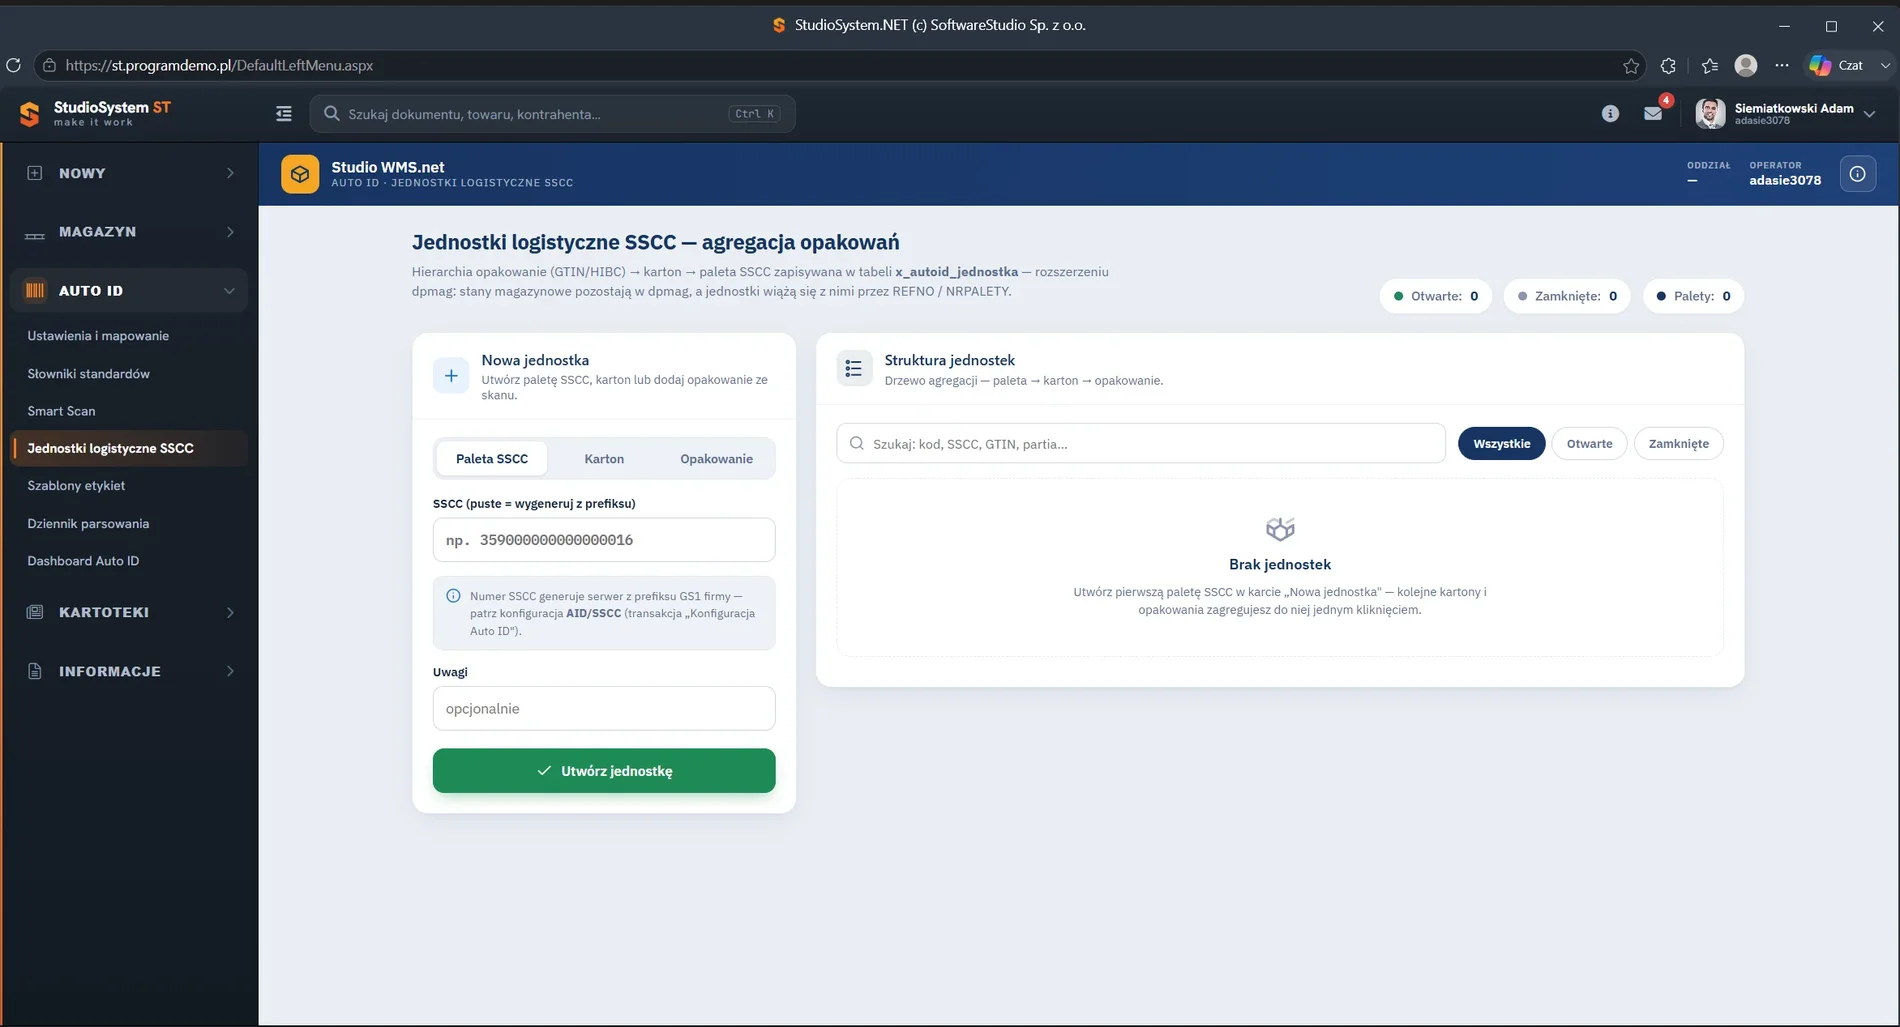
Task: Filter by Otwarte units
Action: tap(1589, 443)
